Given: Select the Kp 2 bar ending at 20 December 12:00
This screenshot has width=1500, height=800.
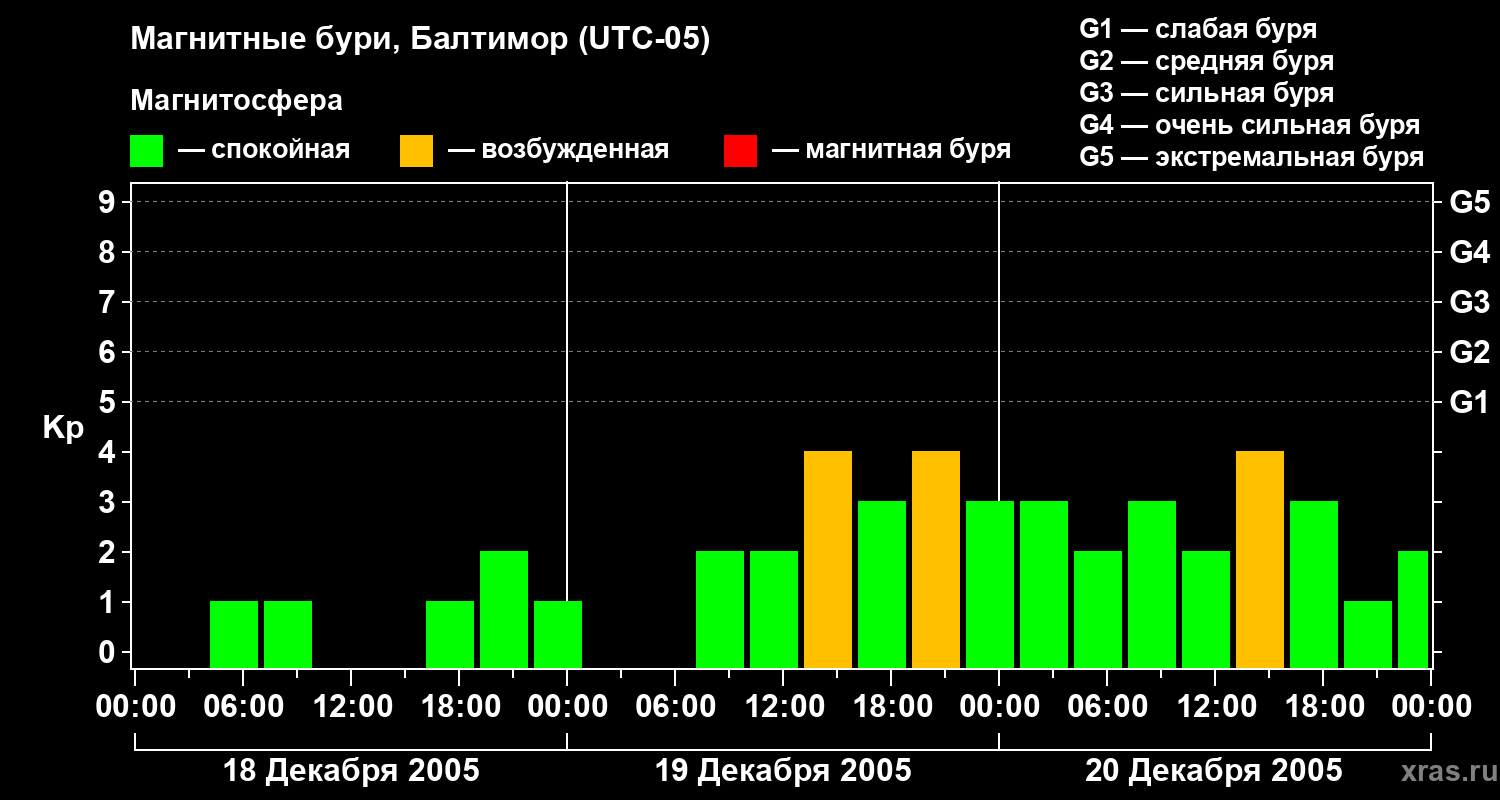Looking at the screenshot, I should pyautogui.click(x=1206, y=609).
